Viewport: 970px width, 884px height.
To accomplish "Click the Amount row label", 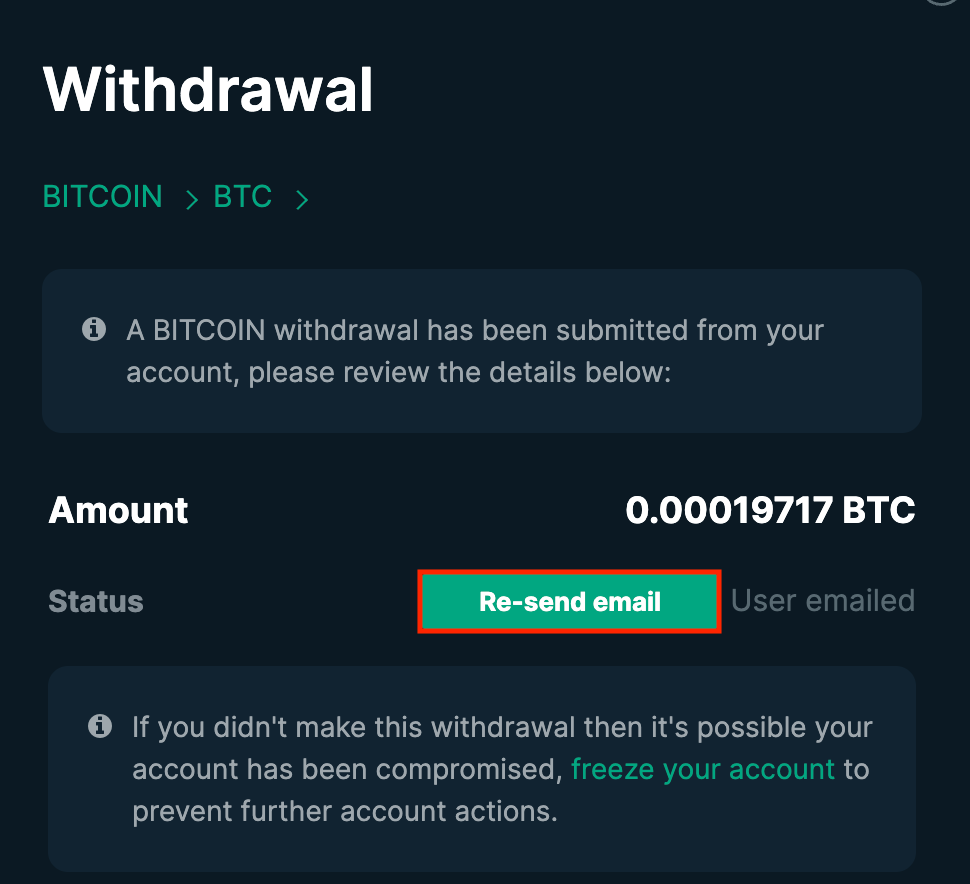I will [118, 510].
